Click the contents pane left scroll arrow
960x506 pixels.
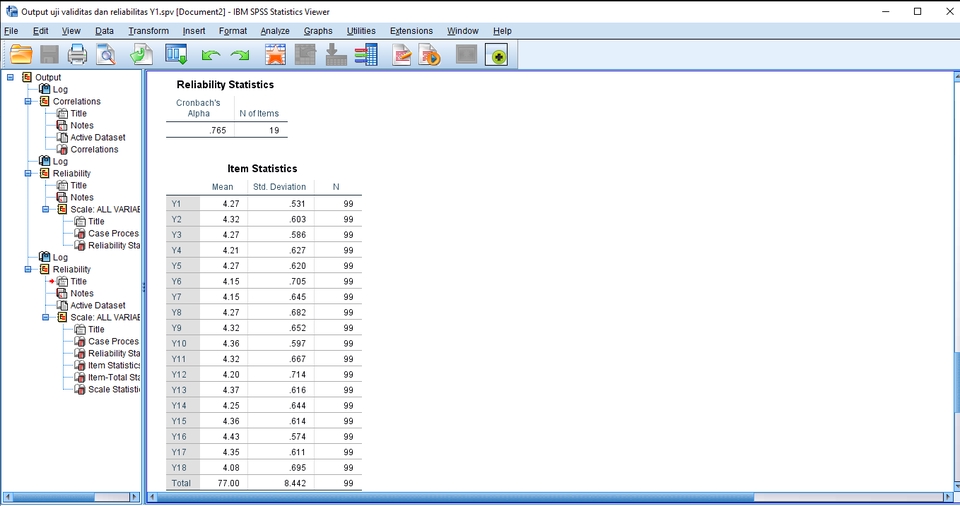152,497
